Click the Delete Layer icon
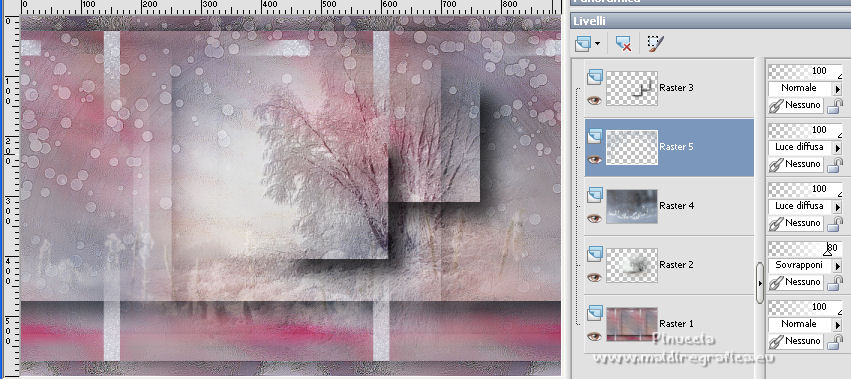The image size is (851, 379). (623, 43)
